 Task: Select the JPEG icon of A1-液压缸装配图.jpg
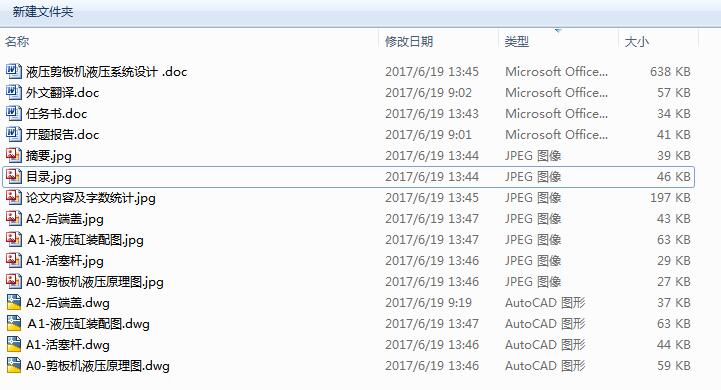[14, 239]
